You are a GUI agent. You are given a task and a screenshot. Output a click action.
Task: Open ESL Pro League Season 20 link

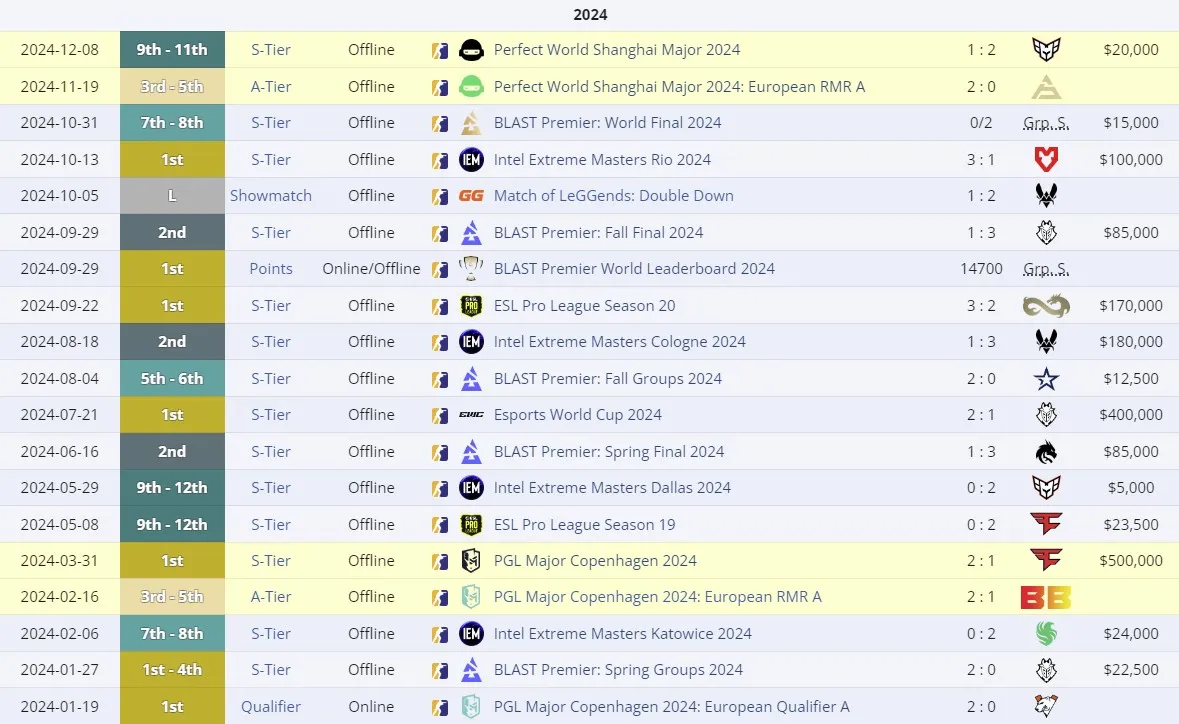pos(584,306)
